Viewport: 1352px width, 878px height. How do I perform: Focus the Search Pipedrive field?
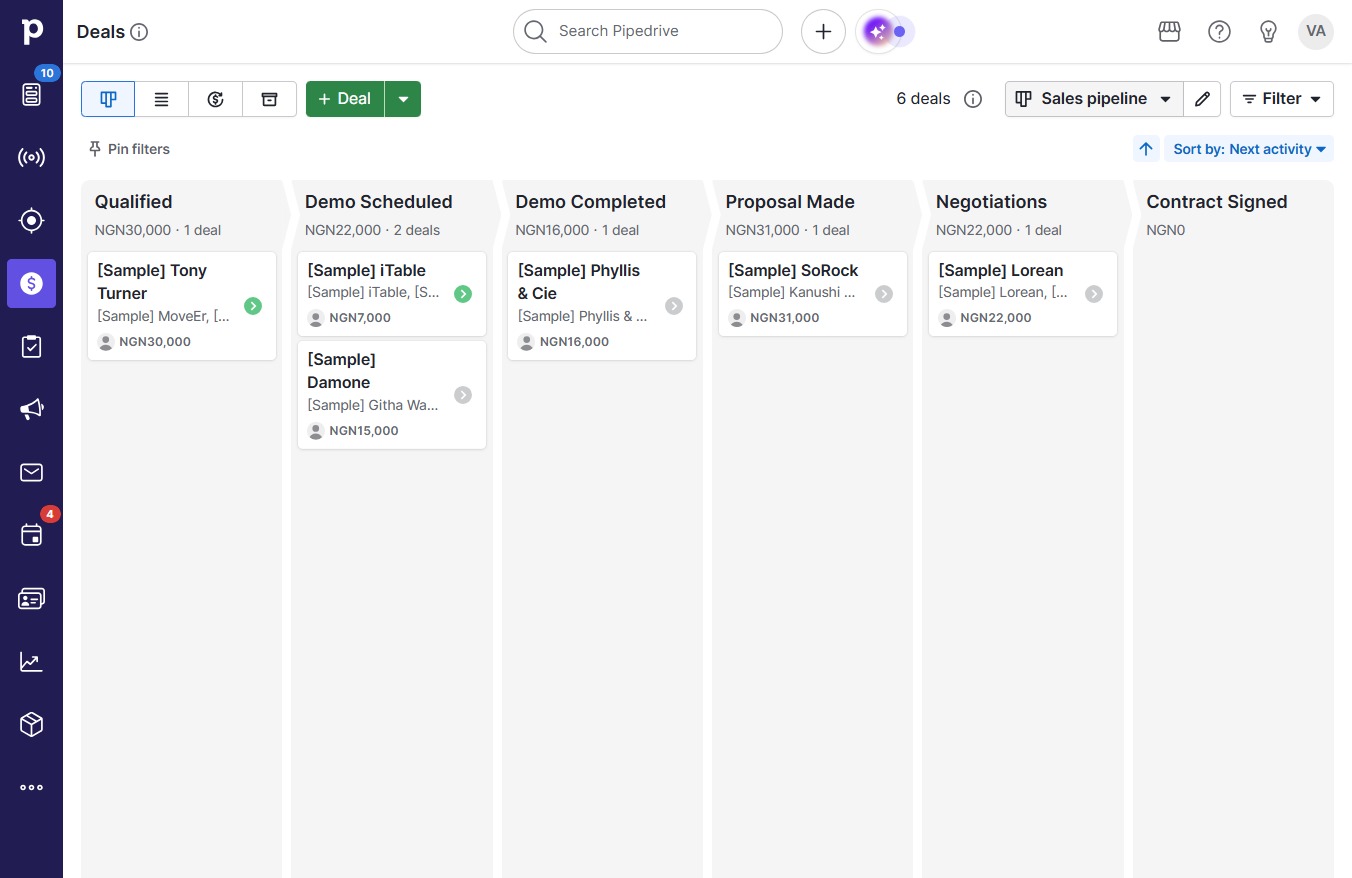[648, 32]
